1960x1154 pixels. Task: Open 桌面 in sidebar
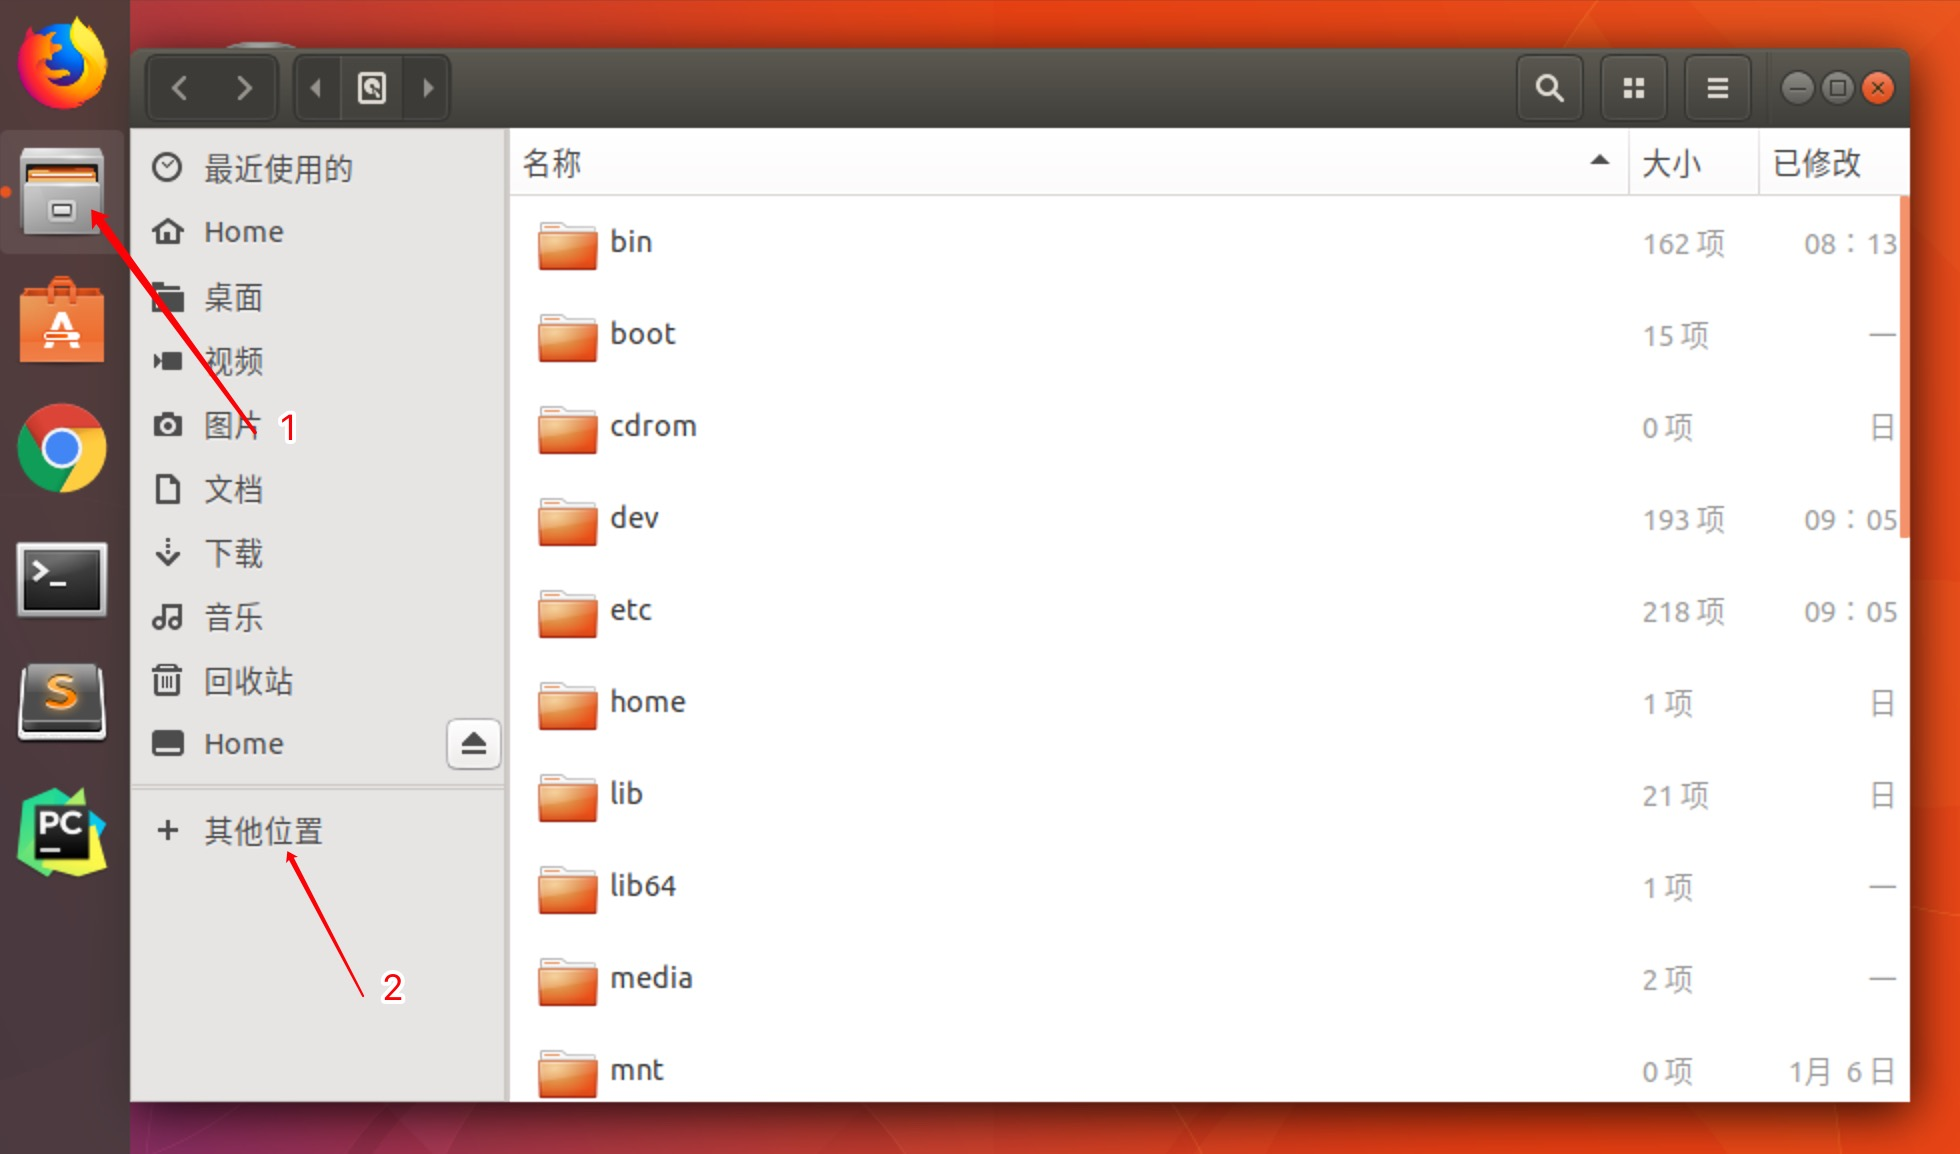(x=318, y=297)
